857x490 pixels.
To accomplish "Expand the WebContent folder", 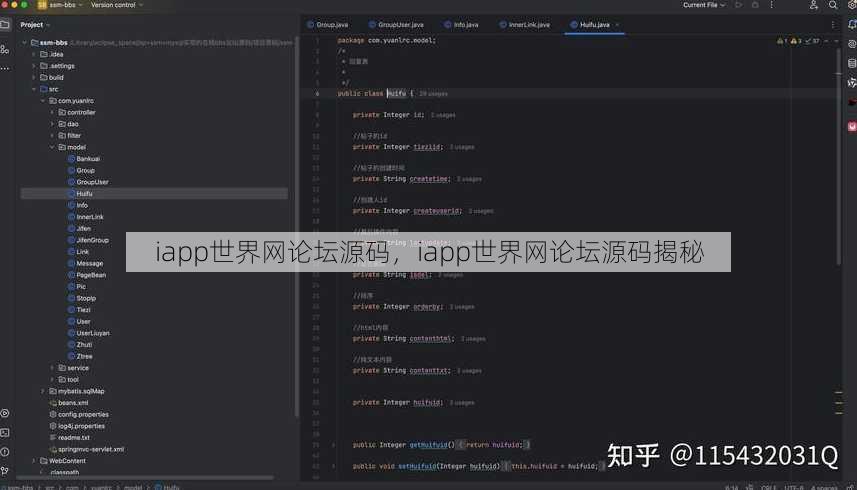I will [x=34, y=461].
